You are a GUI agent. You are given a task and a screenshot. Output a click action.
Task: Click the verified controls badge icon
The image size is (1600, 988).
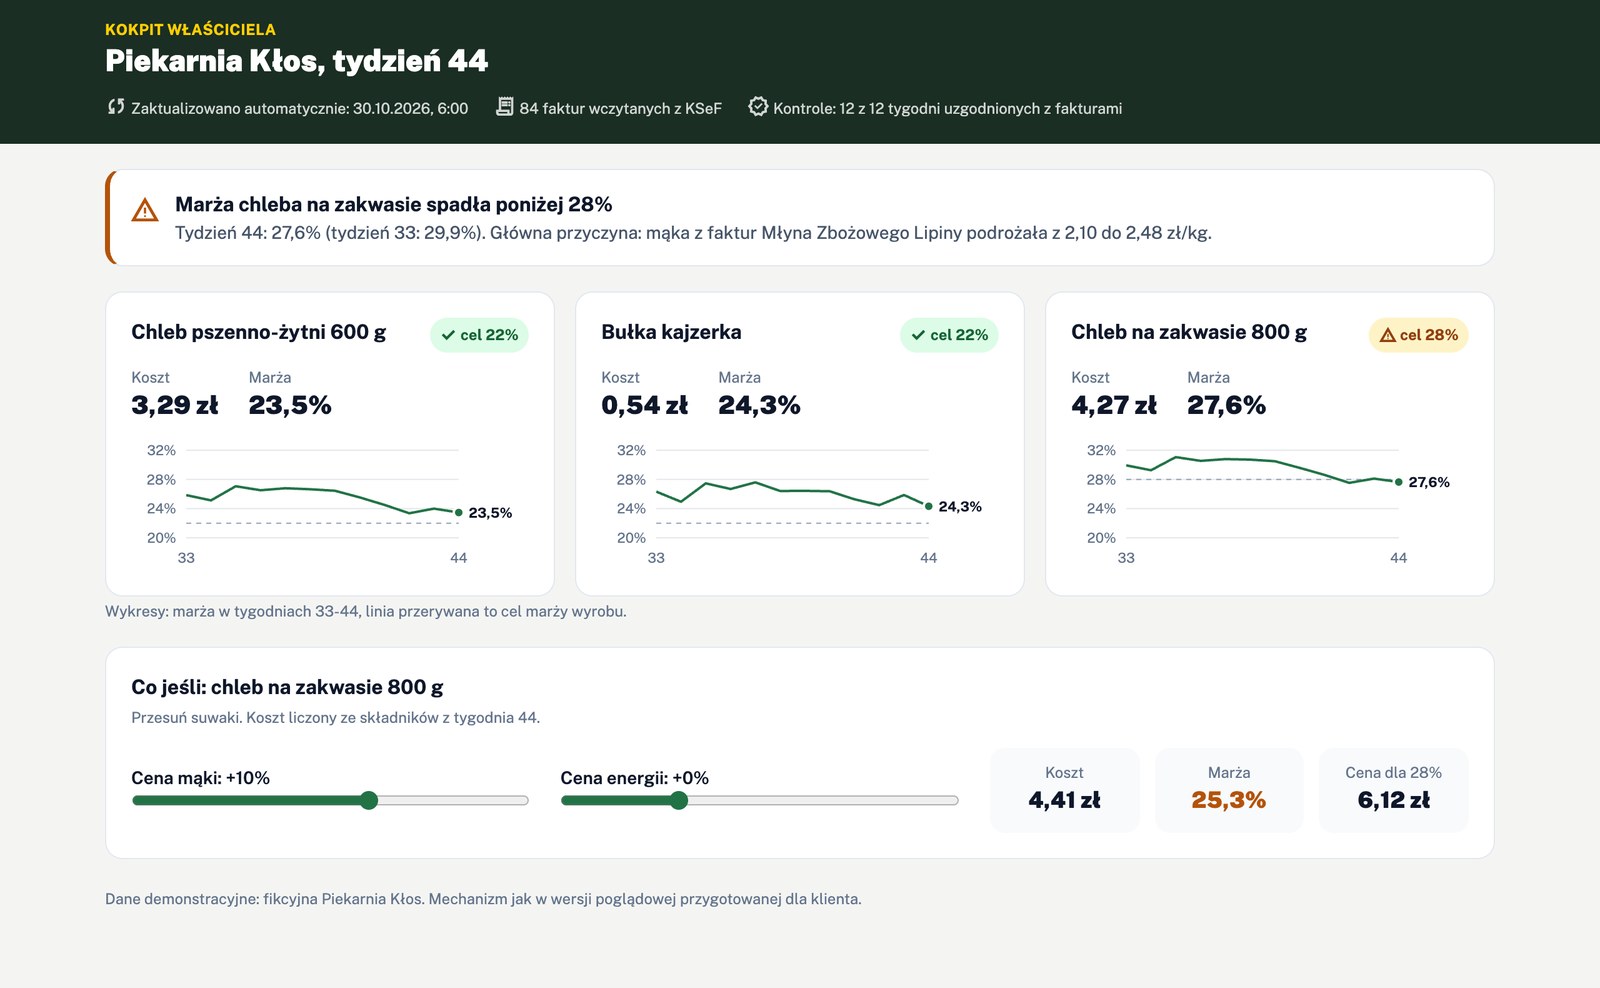(x=758, y=107)
